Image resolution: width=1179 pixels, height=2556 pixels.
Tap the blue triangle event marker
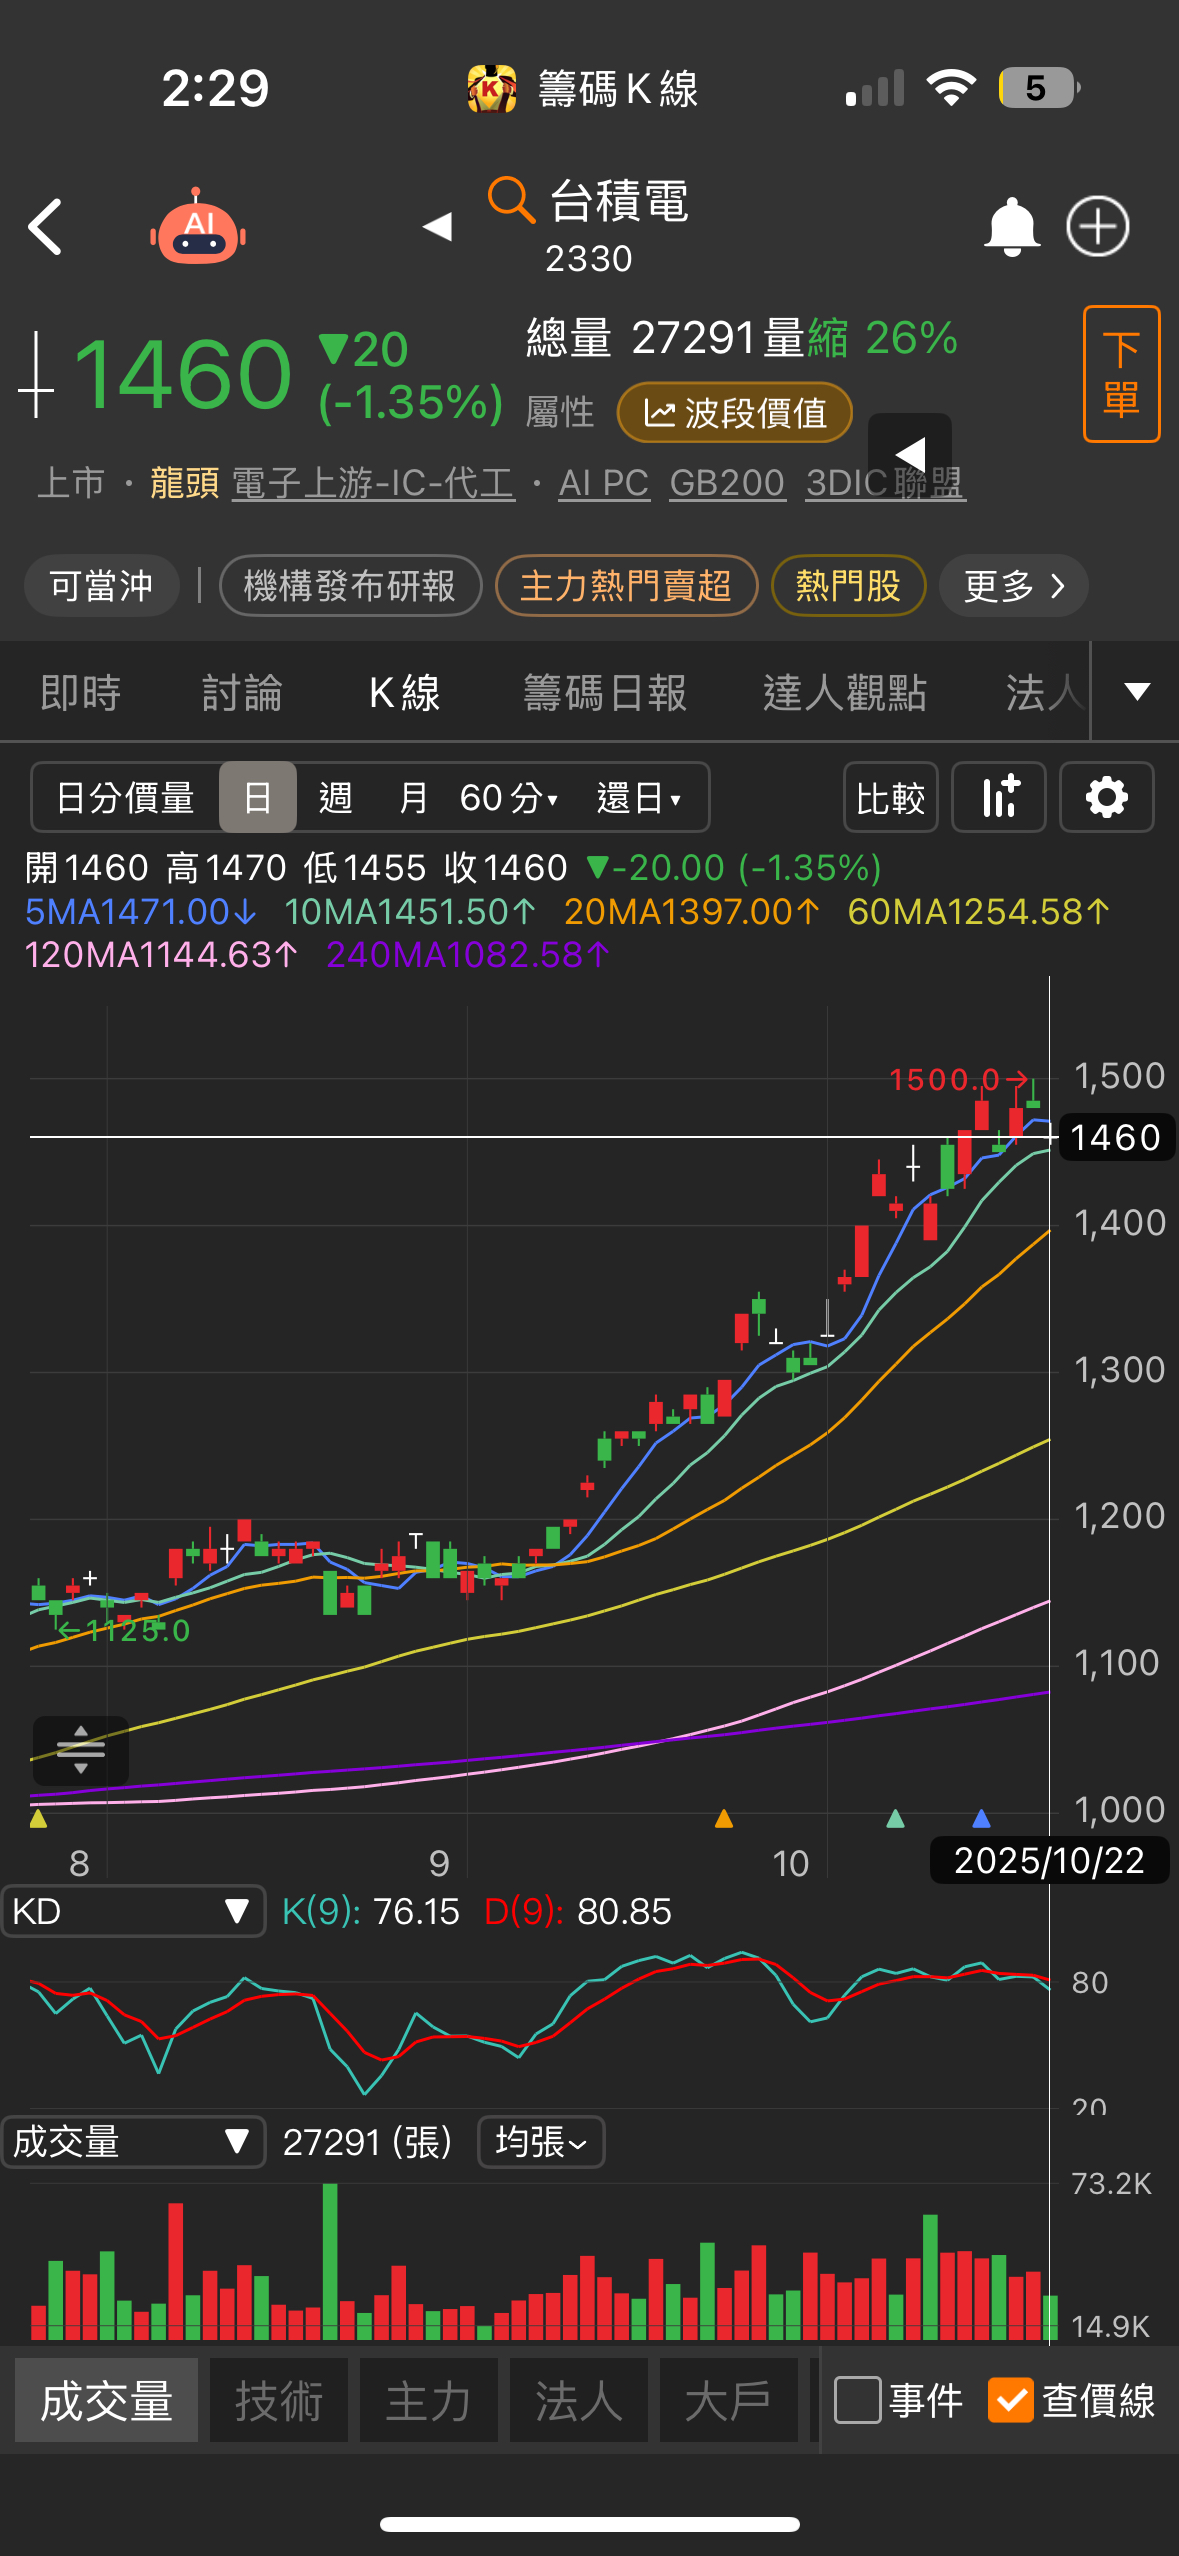(981, 1818)
